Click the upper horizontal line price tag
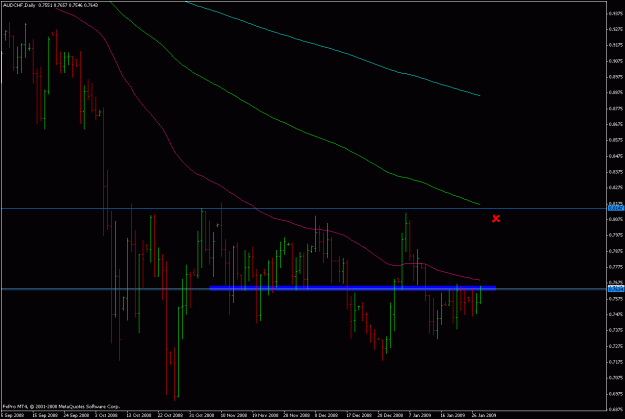The image size is (625, 419). coord(616,208)
